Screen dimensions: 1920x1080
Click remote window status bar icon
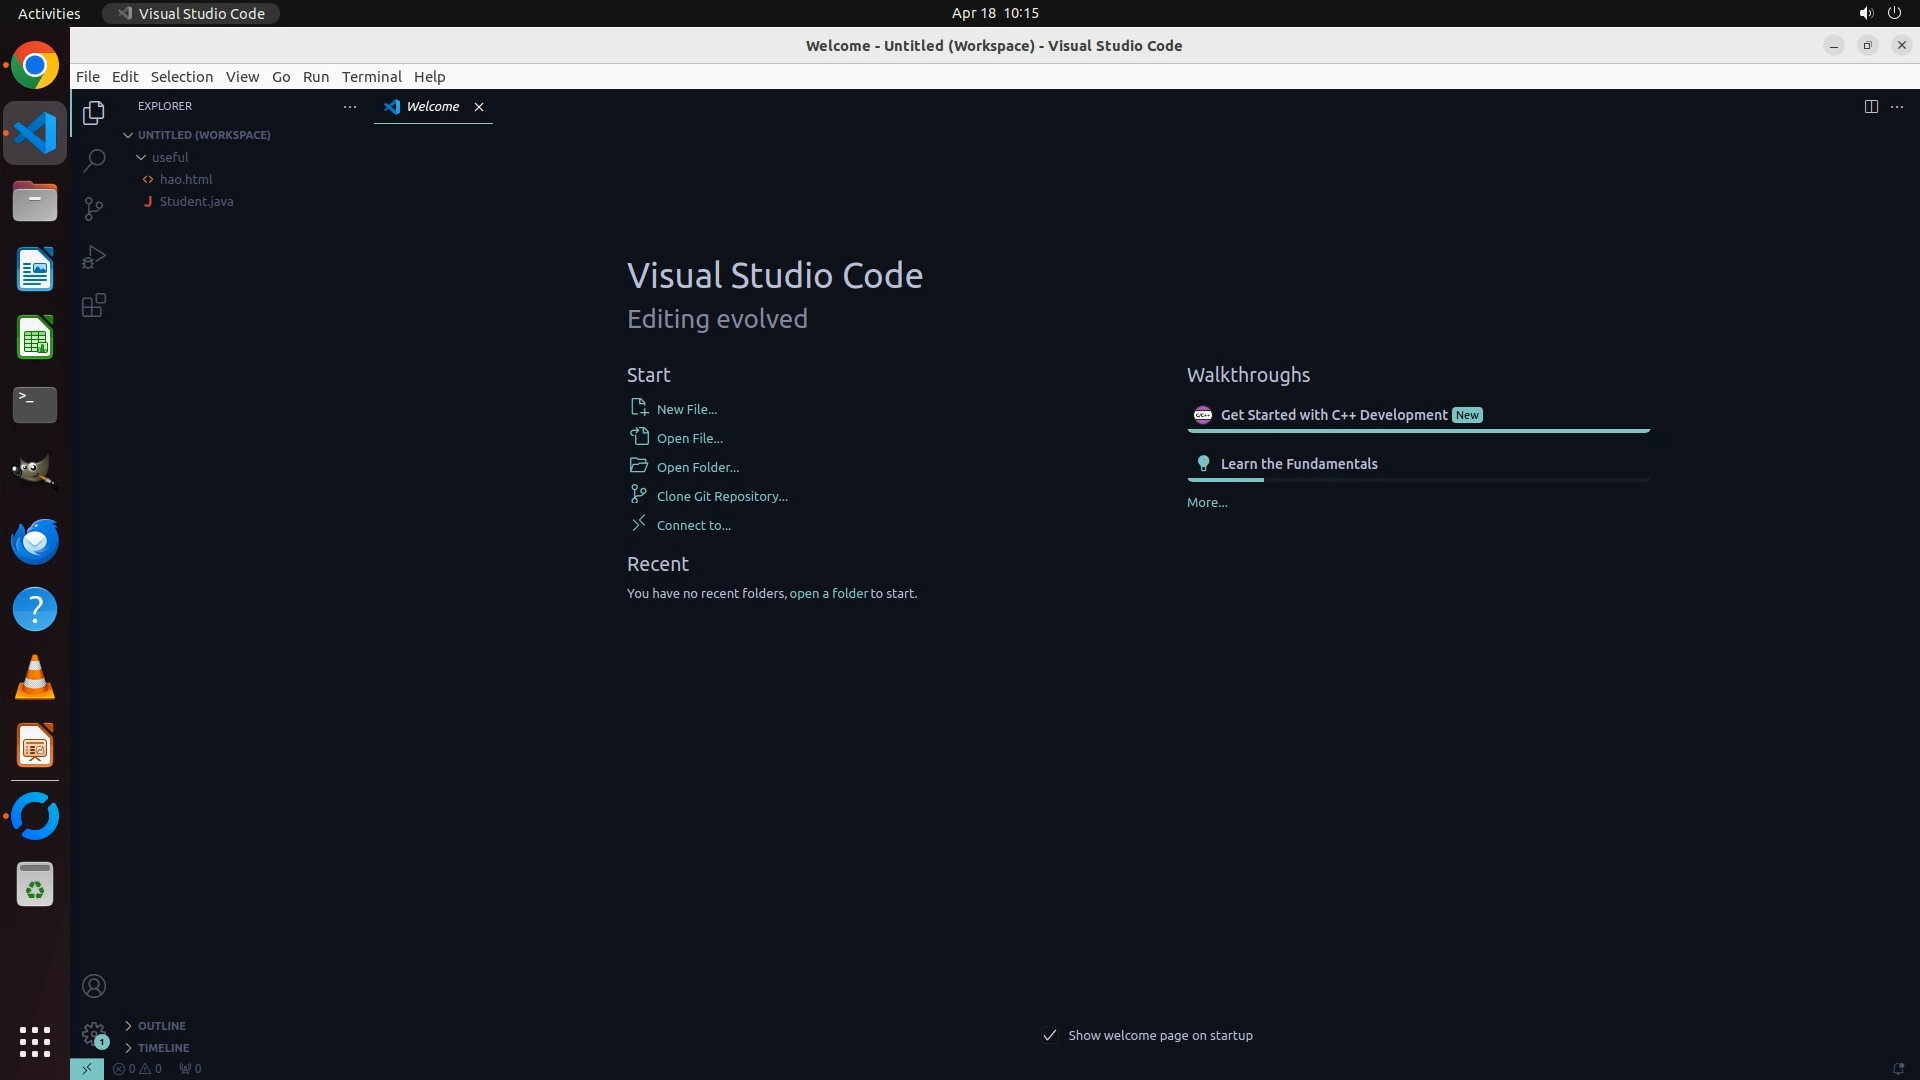tap(87, 1068)
